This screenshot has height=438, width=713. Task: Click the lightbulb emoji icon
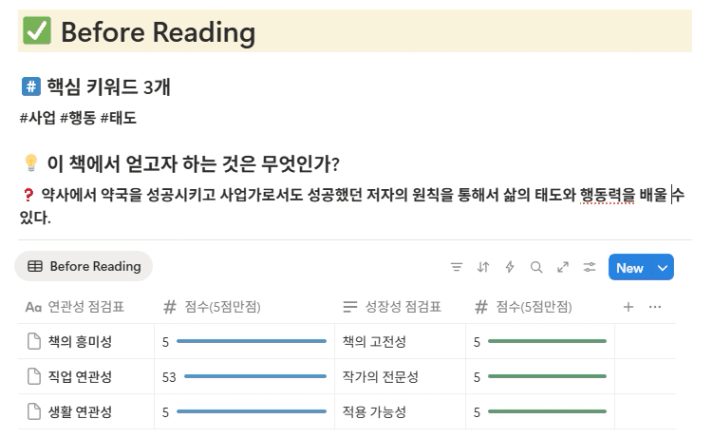[30, 164]
